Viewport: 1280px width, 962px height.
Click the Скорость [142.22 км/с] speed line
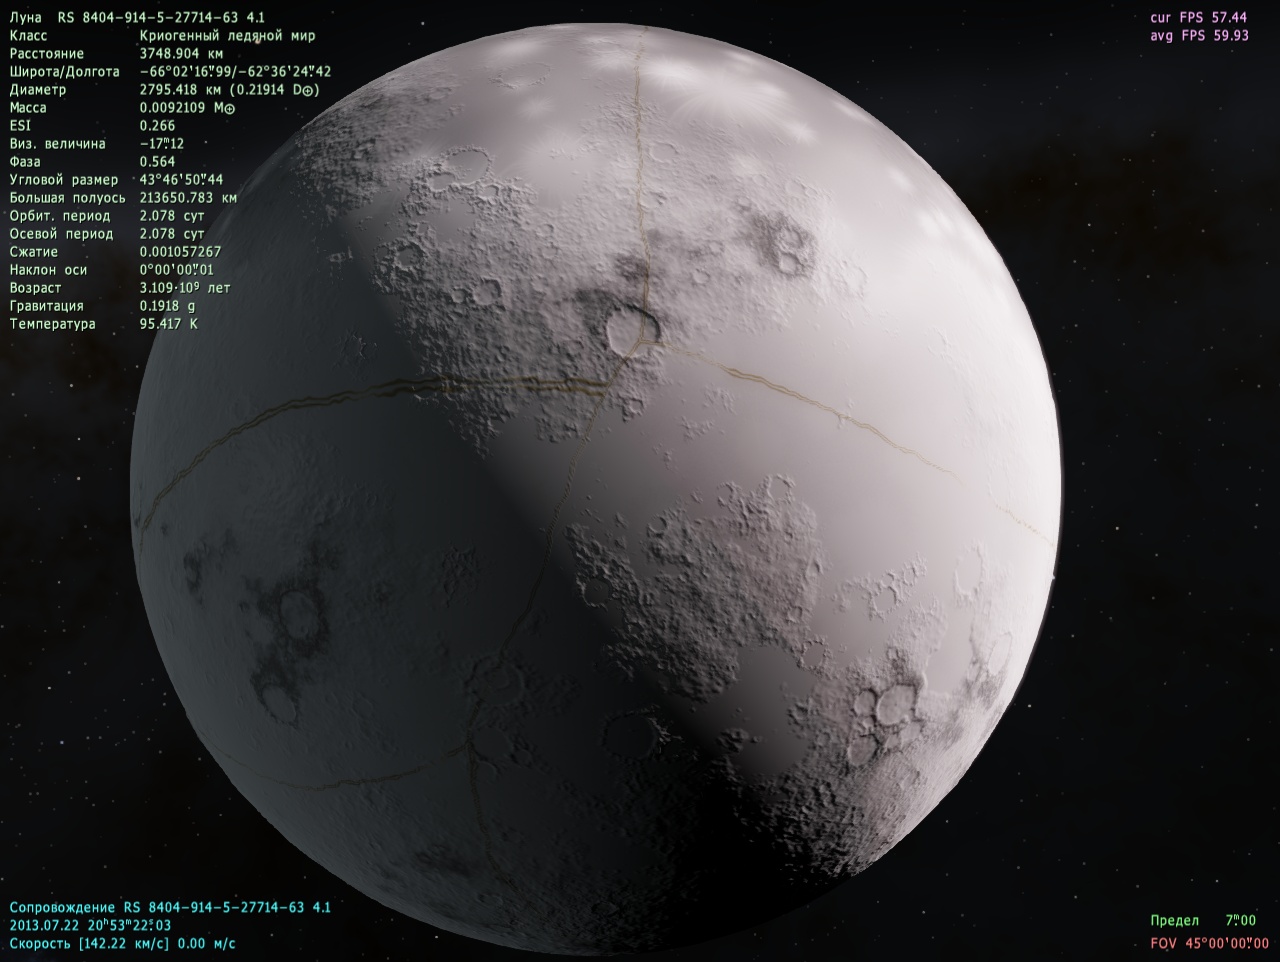point(123,943)
